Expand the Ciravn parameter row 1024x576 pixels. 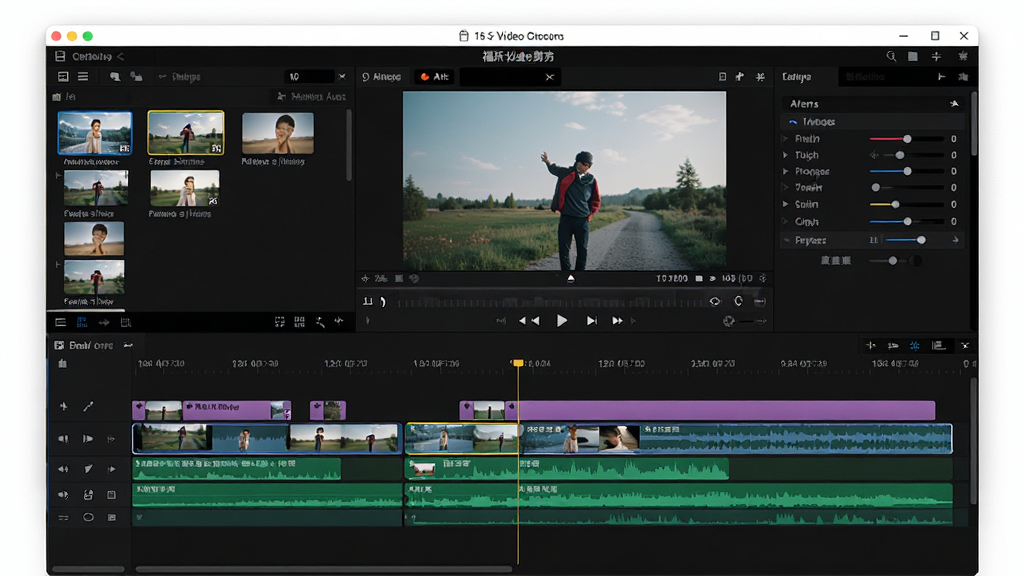point(786,221)
